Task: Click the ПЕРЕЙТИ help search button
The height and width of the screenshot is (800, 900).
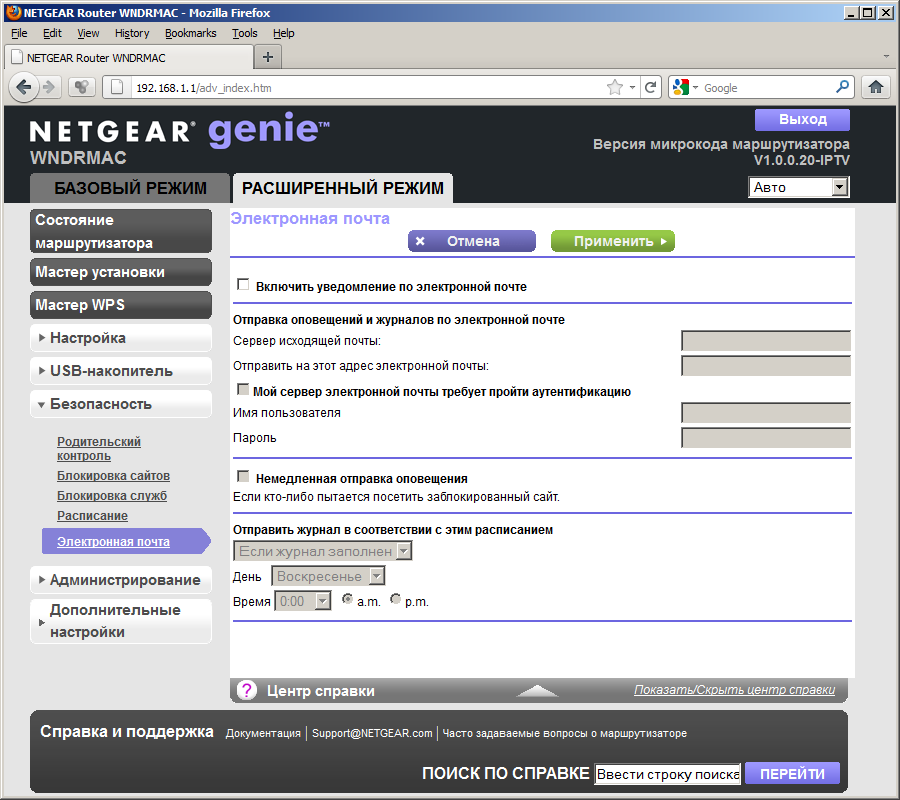Action: 792,774
